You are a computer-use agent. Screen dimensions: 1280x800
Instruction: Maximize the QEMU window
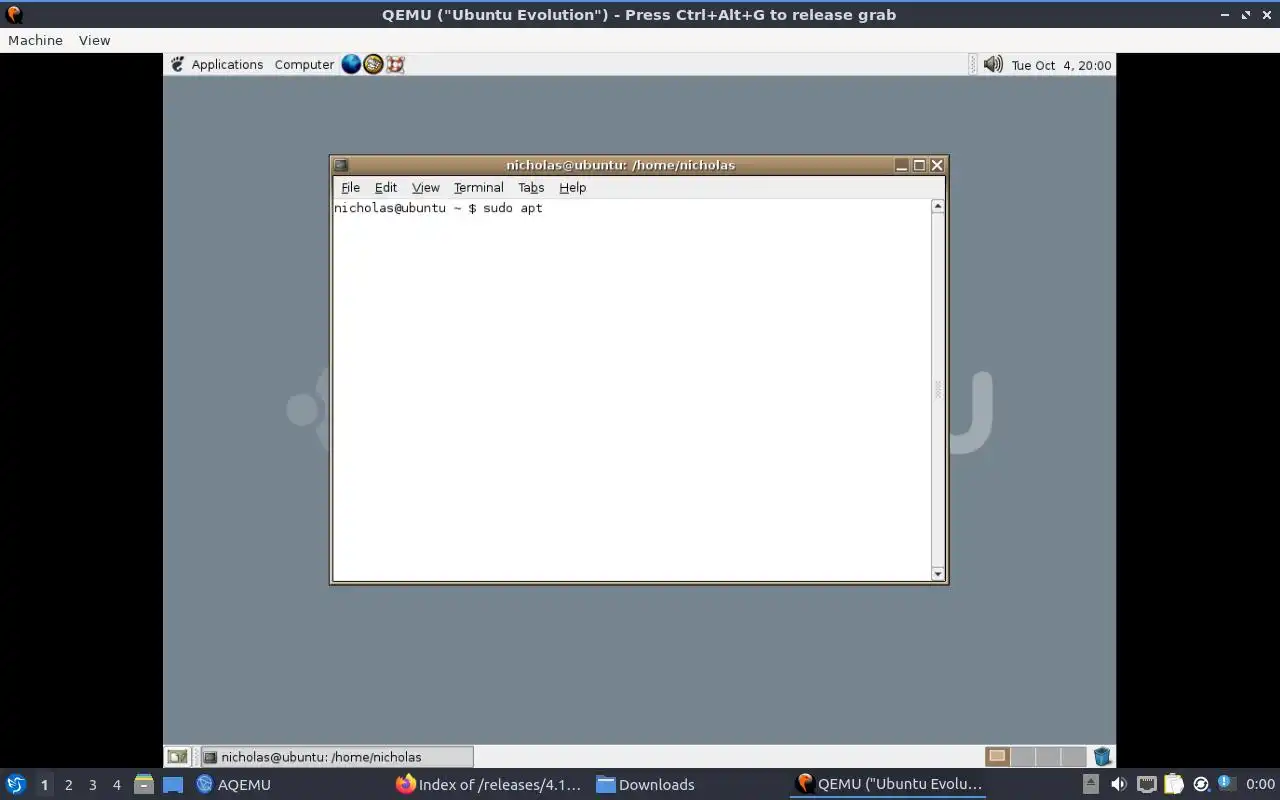pyautogui.click(x=1246, y=15)
